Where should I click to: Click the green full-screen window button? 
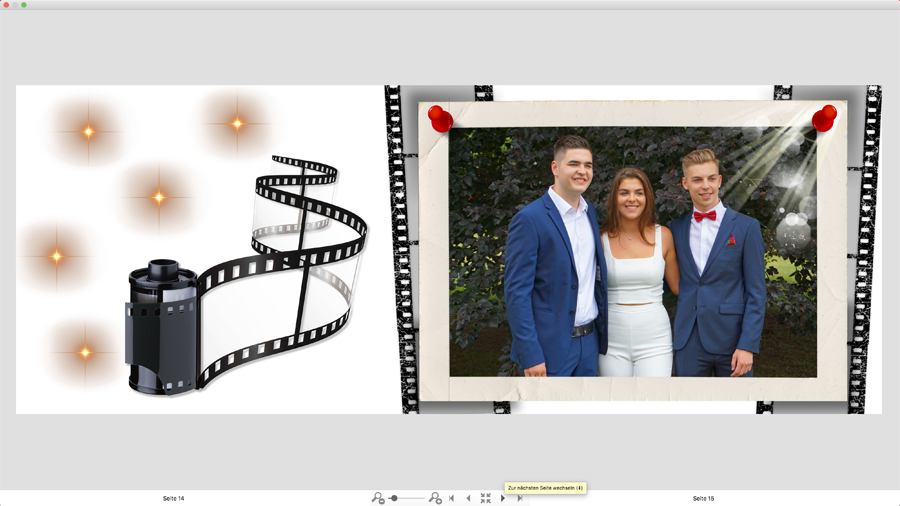tap(24, 5)
